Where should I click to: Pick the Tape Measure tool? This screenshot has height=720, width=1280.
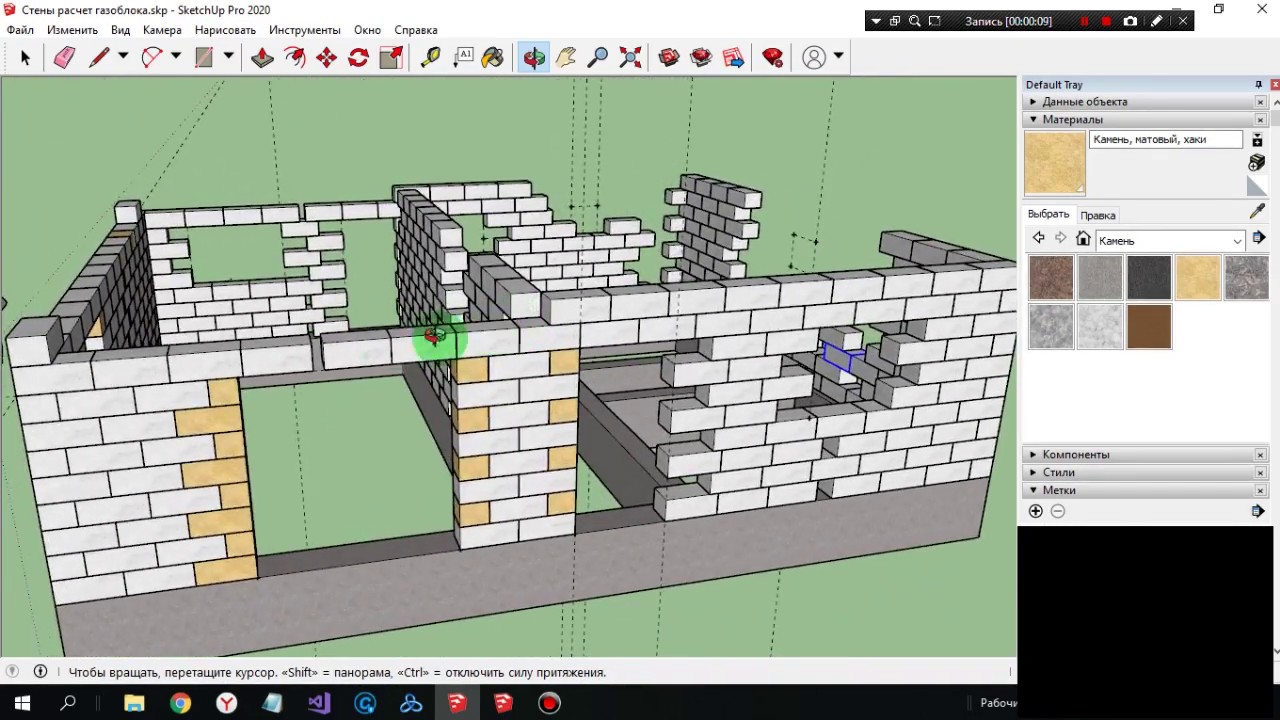(430, 58)
